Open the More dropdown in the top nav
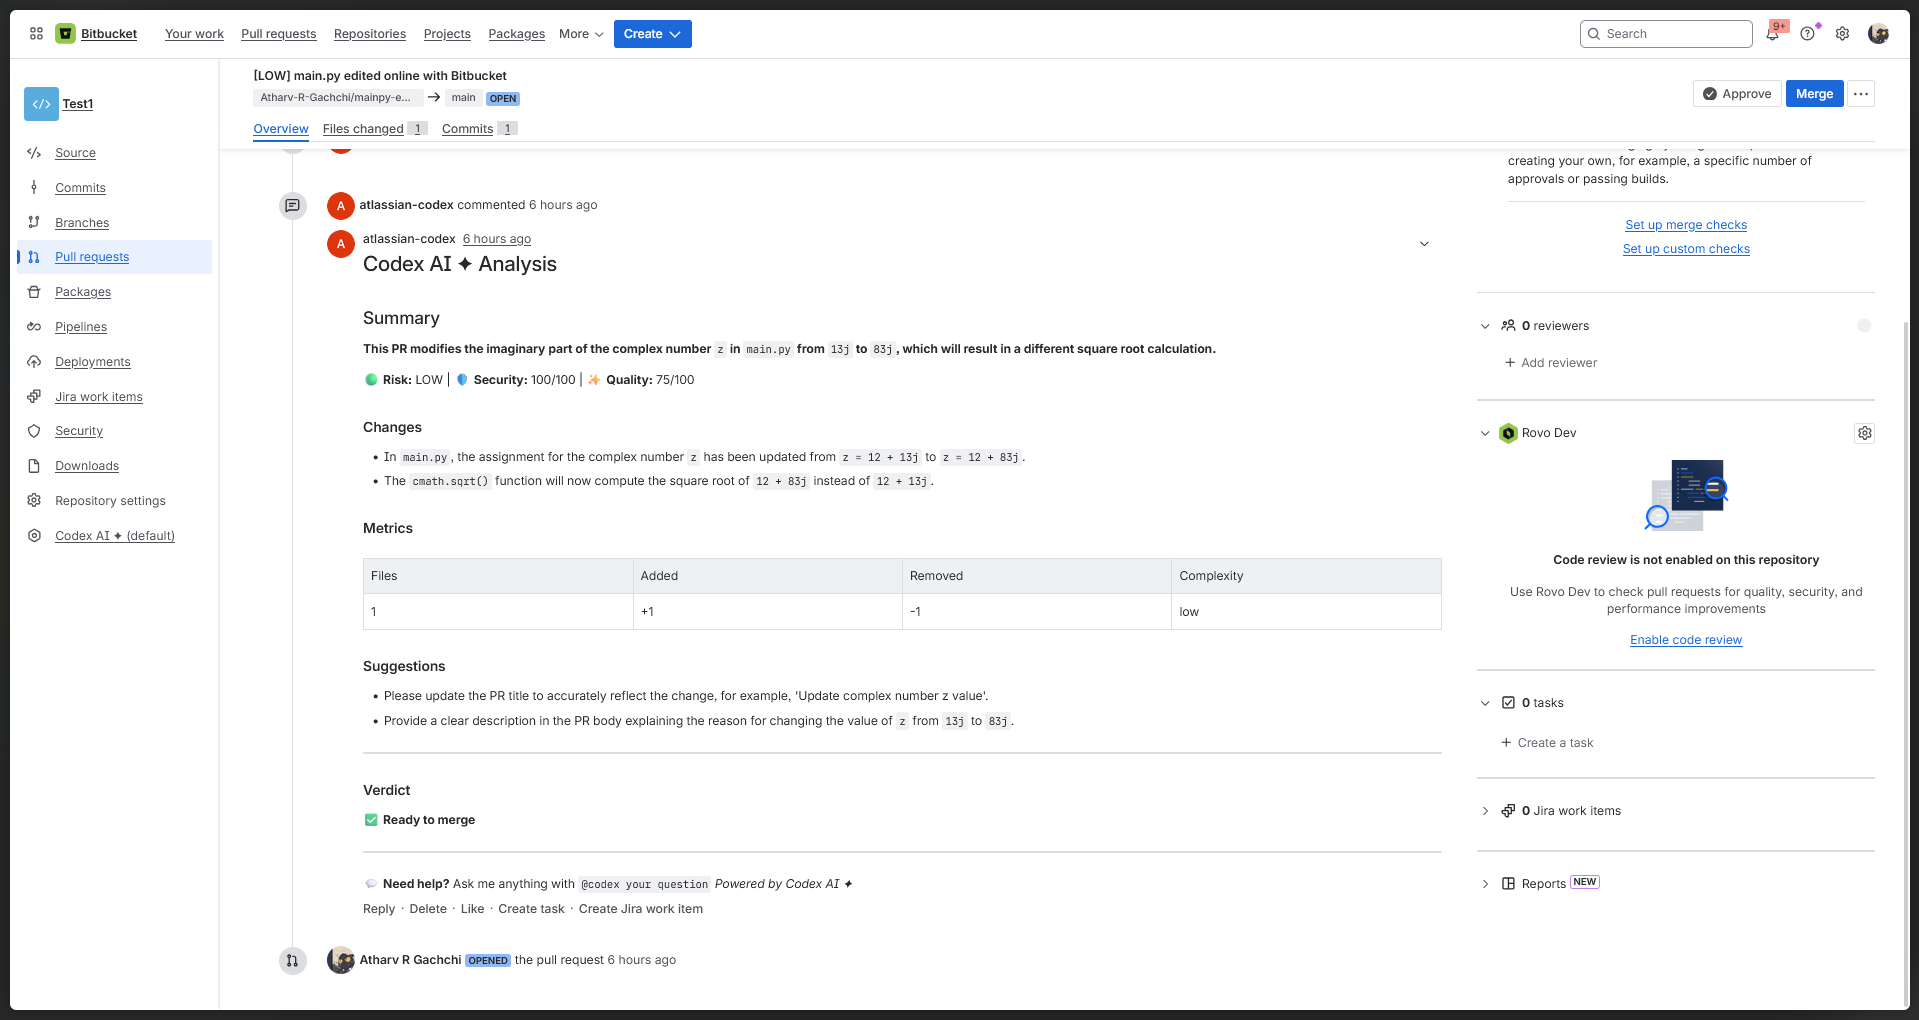This screenshot has height=1020, width=1919. click(581, 34)
